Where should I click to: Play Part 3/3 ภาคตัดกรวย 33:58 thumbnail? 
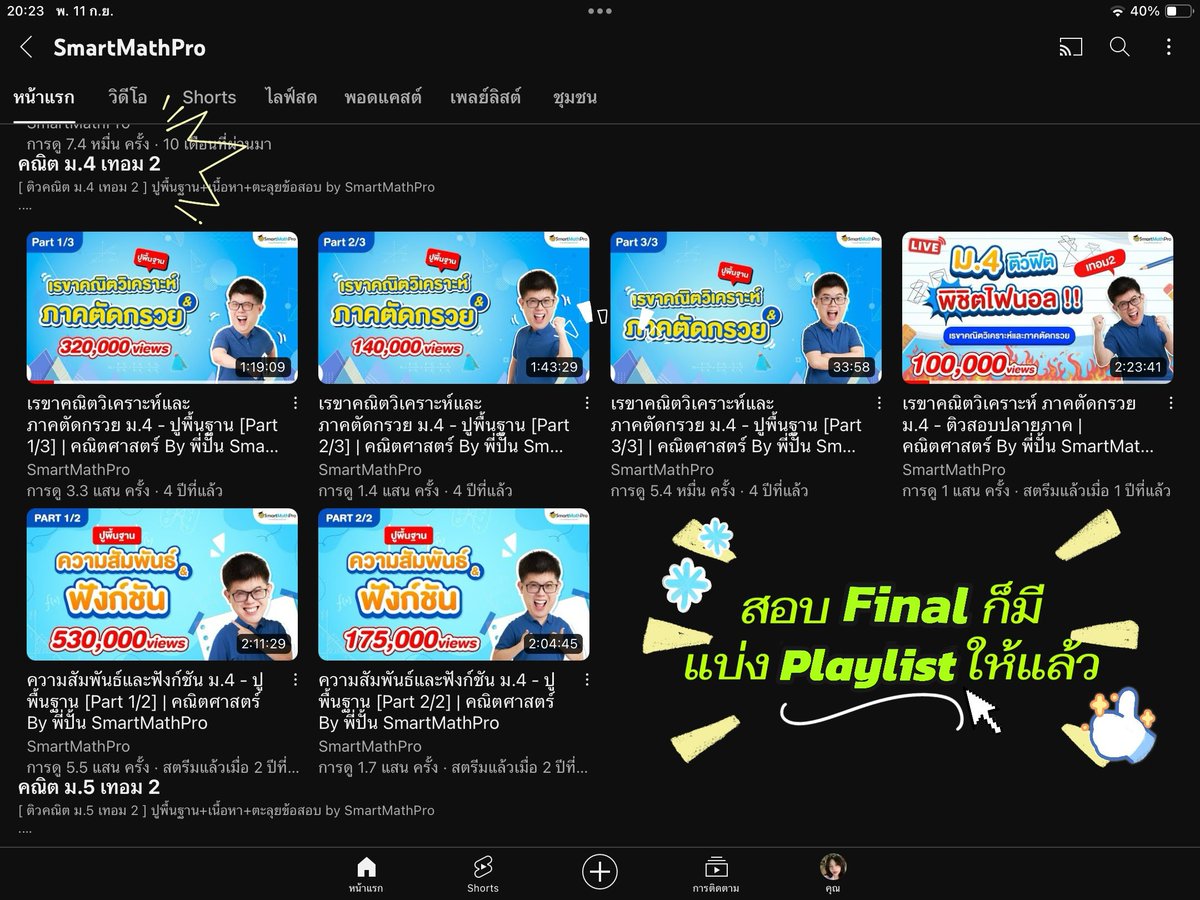[746, 308]
